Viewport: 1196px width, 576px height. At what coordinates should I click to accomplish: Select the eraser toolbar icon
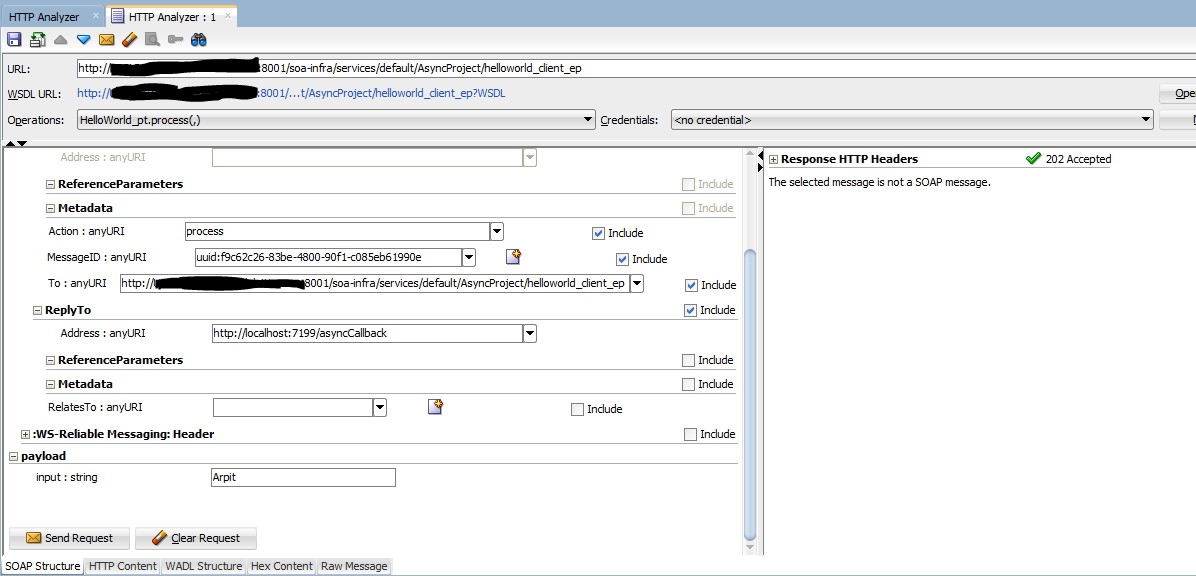coord(129,39)
